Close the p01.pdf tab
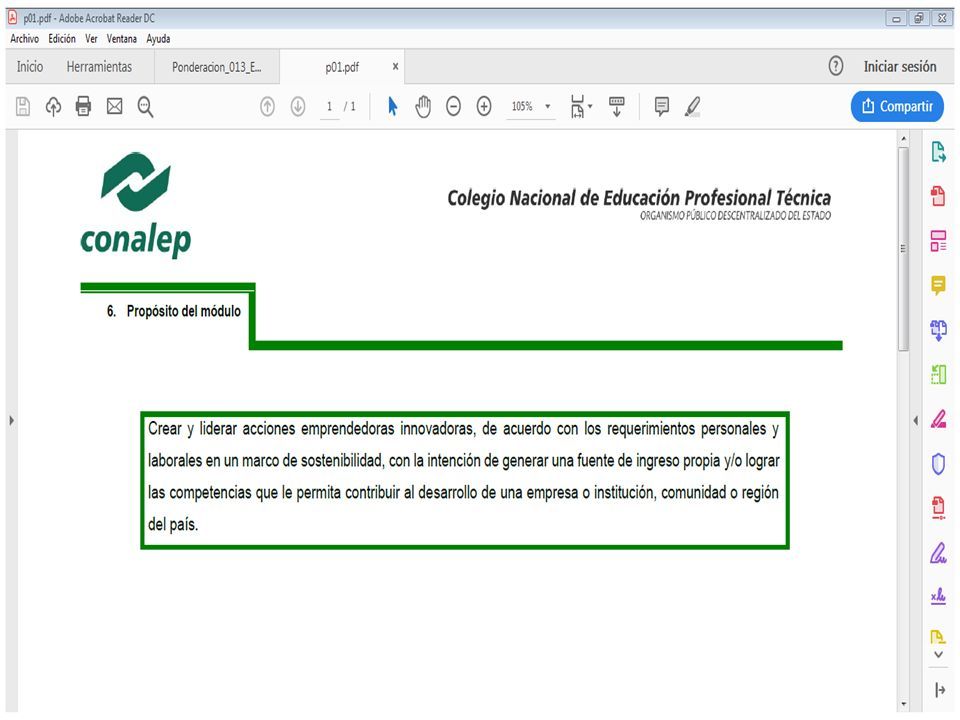Screen dimensions: 960x720 point(396,66)
